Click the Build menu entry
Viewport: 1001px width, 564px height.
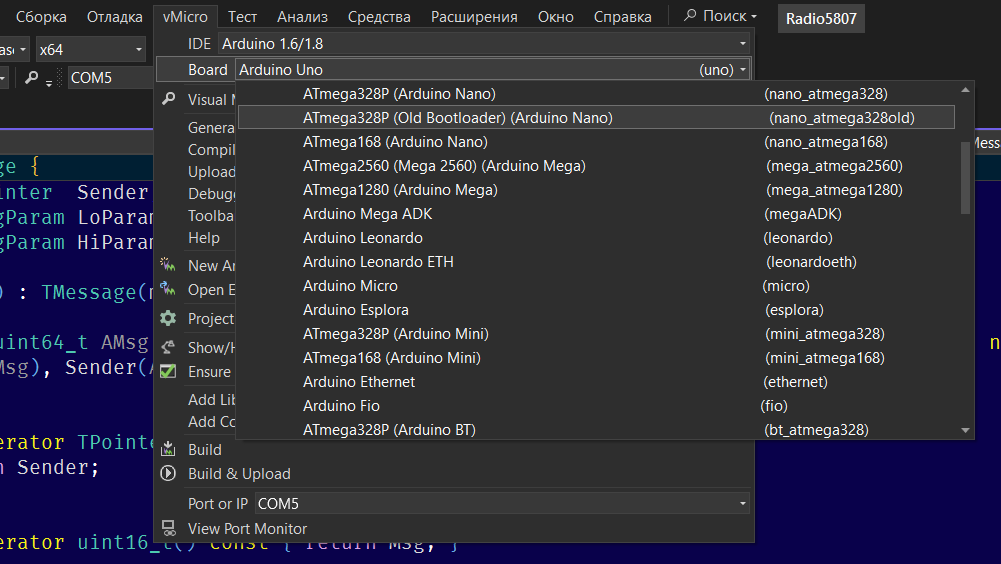tap(205, 450)
